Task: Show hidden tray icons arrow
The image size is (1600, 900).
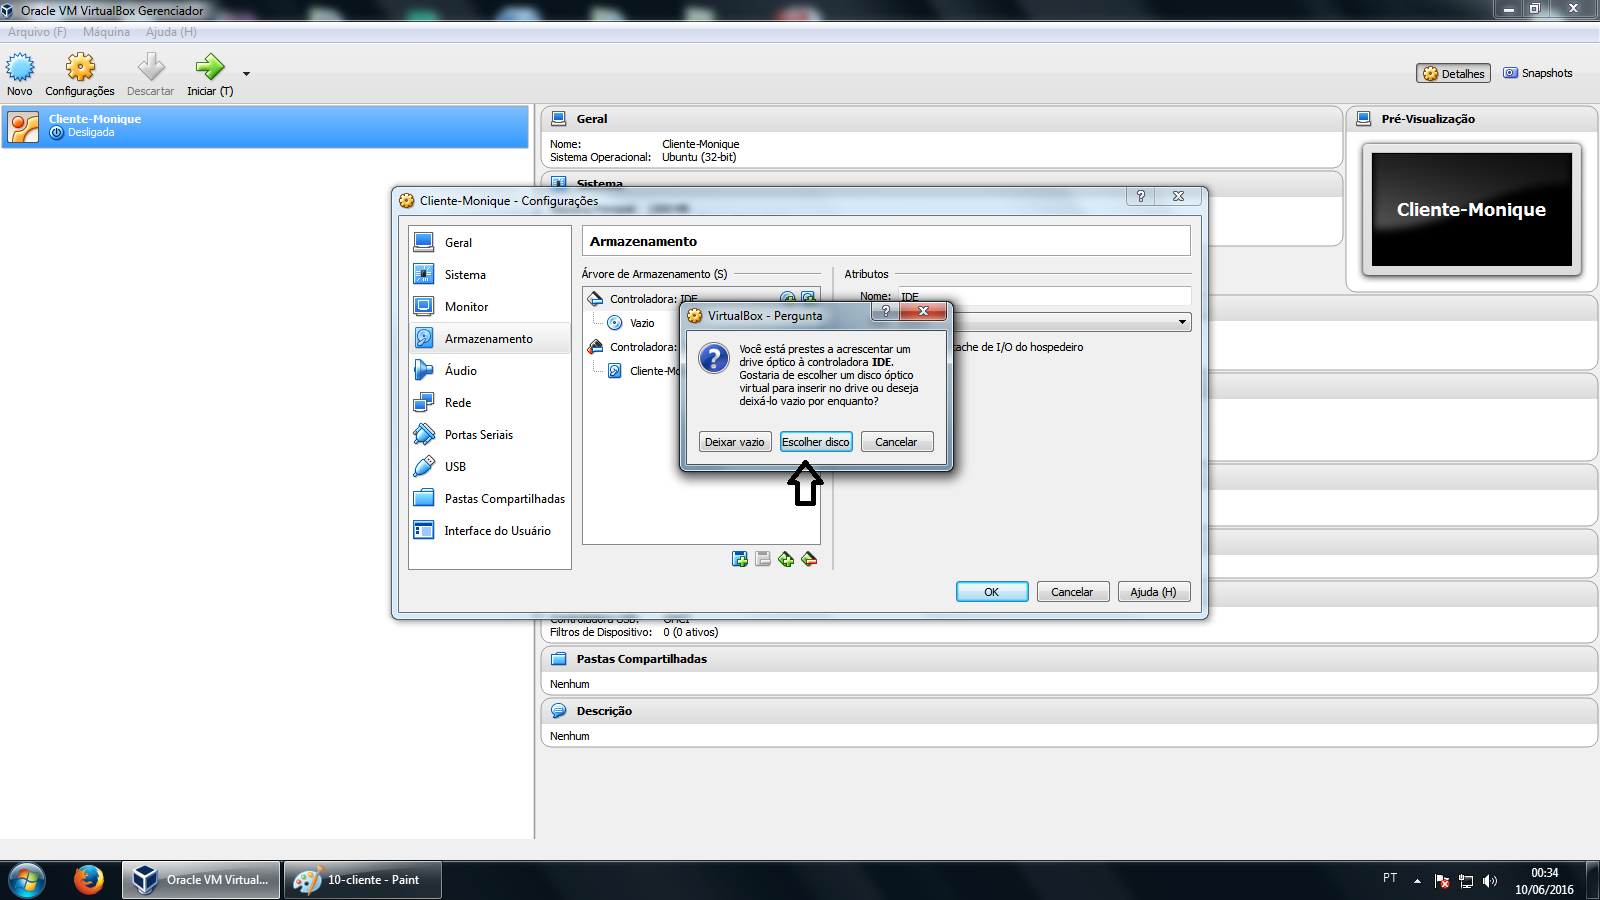Action: point(1417,881)
